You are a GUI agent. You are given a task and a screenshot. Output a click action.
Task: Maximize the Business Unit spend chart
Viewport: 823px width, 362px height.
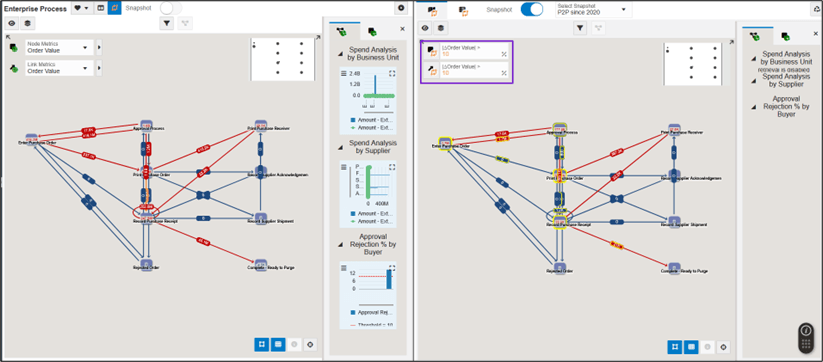[x=392, y=73]
